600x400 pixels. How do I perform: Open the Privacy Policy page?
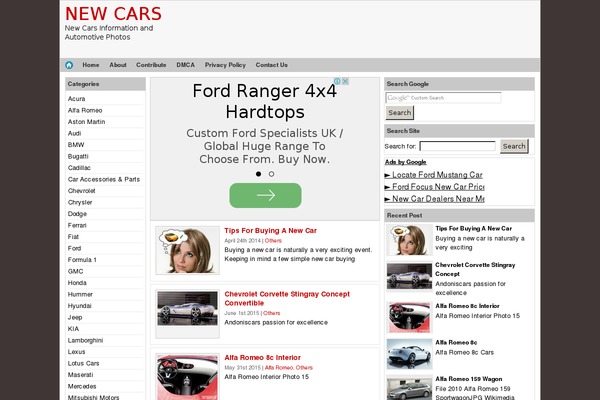pos(225,65)
